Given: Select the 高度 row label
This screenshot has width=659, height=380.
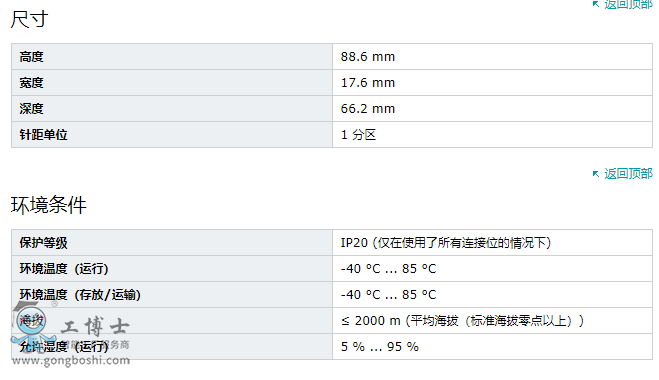Looking at the screenshot, I should point(32,57).
